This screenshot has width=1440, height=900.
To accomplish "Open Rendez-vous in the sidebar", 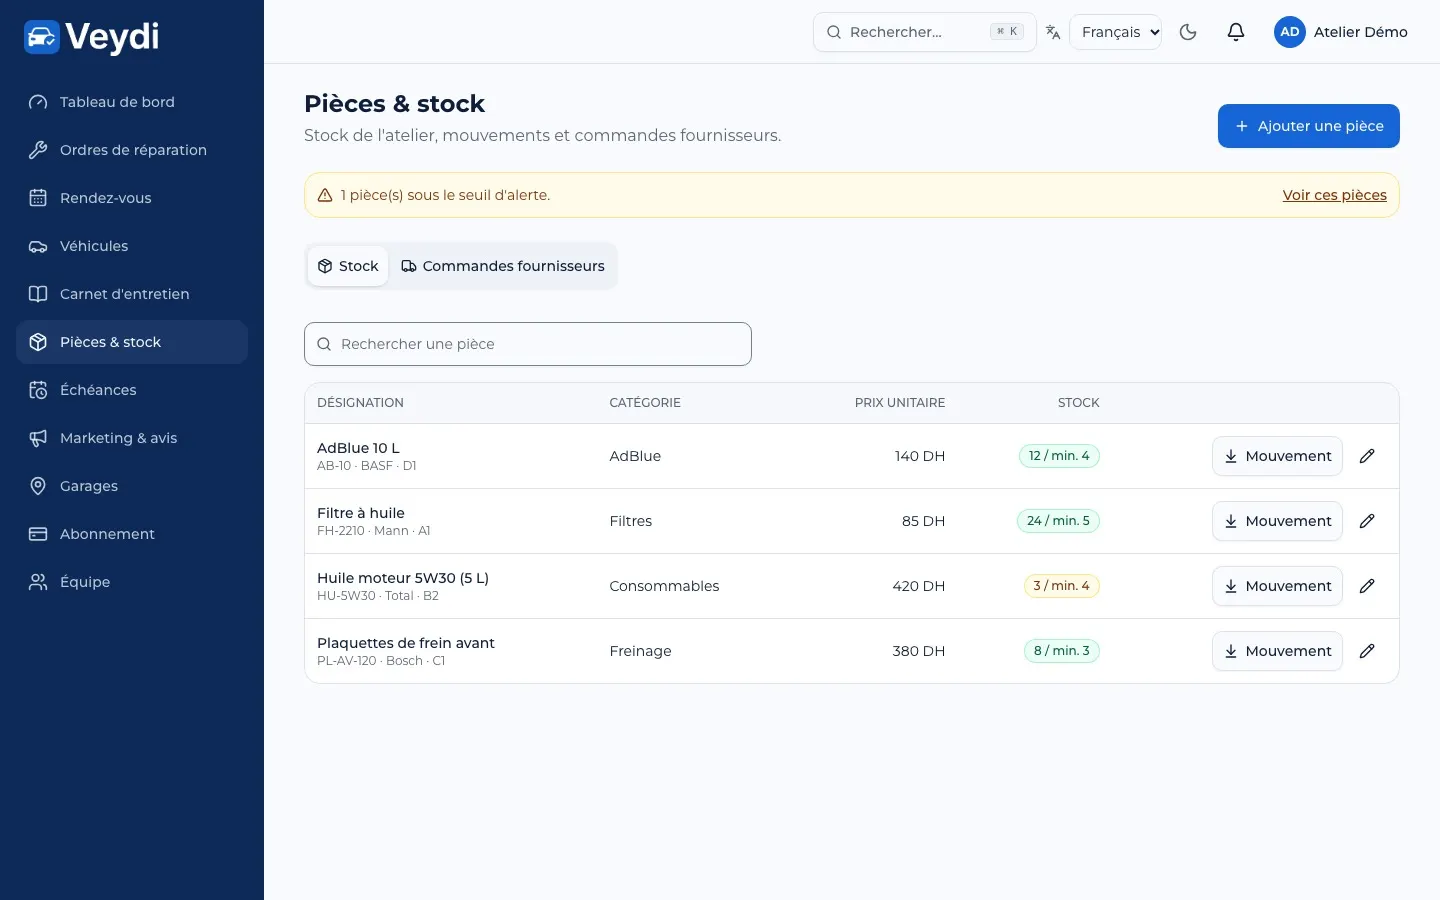I will click(x=132, y=198).
